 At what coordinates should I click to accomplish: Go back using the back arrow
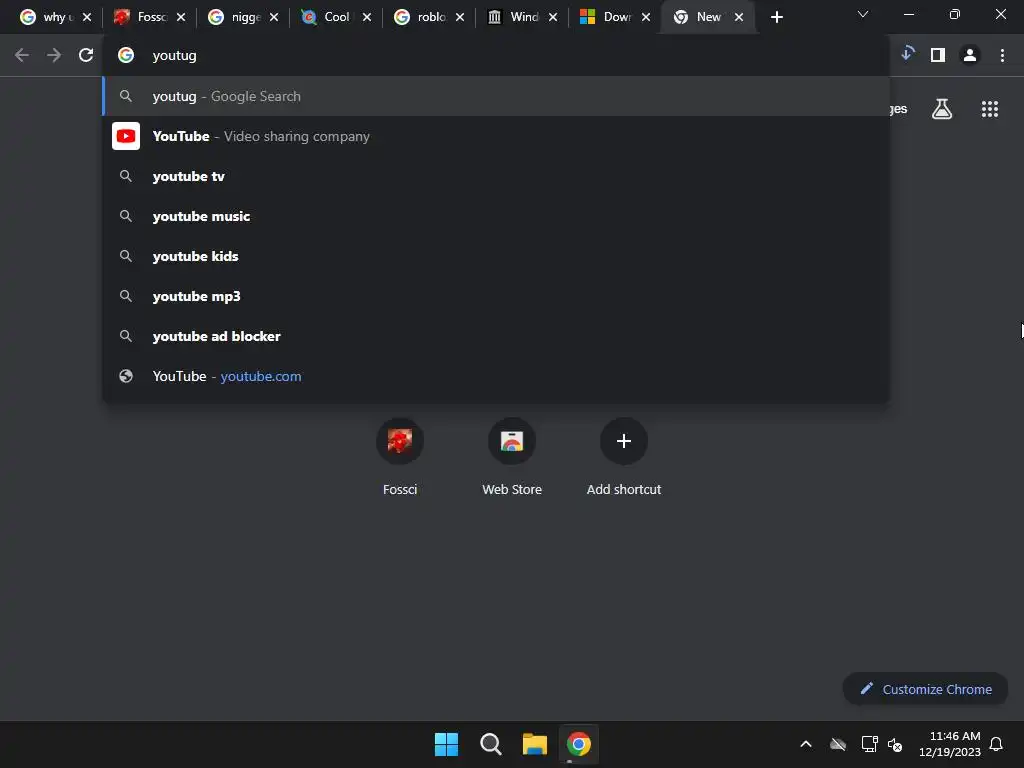point(22,55)
